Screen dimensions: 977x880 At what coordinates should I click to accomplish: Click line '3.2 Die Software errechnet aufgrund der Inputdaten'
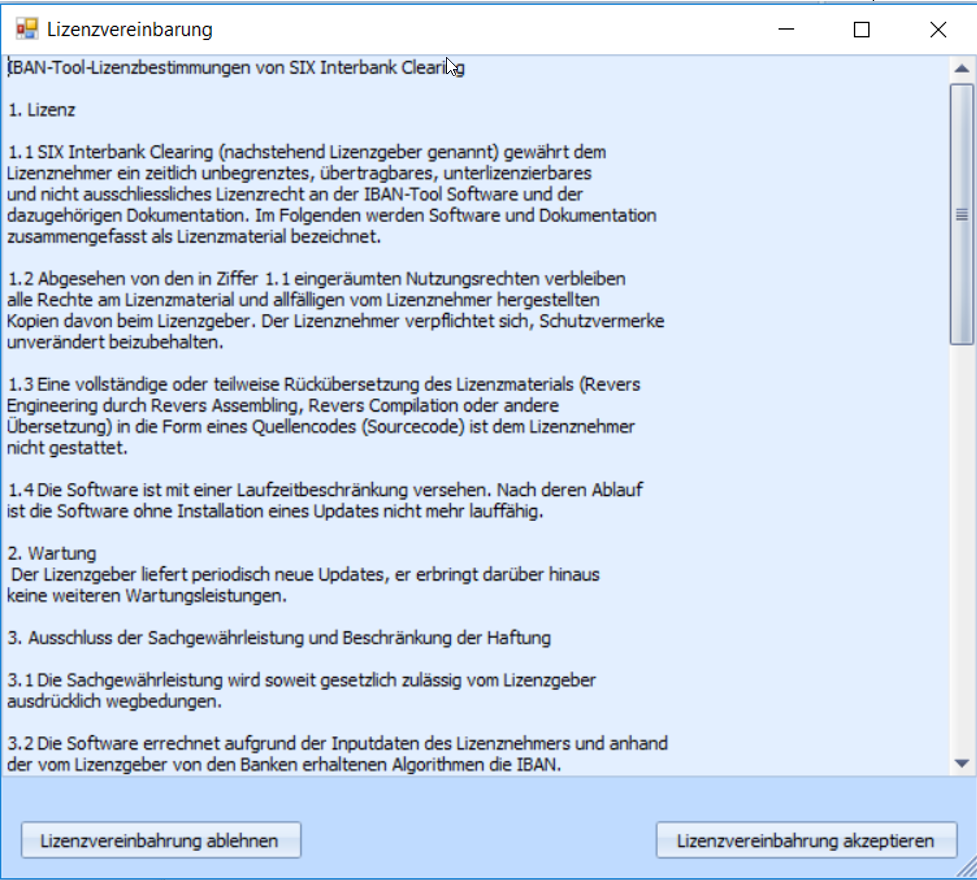pyautogui.click(x=337, y=744)
